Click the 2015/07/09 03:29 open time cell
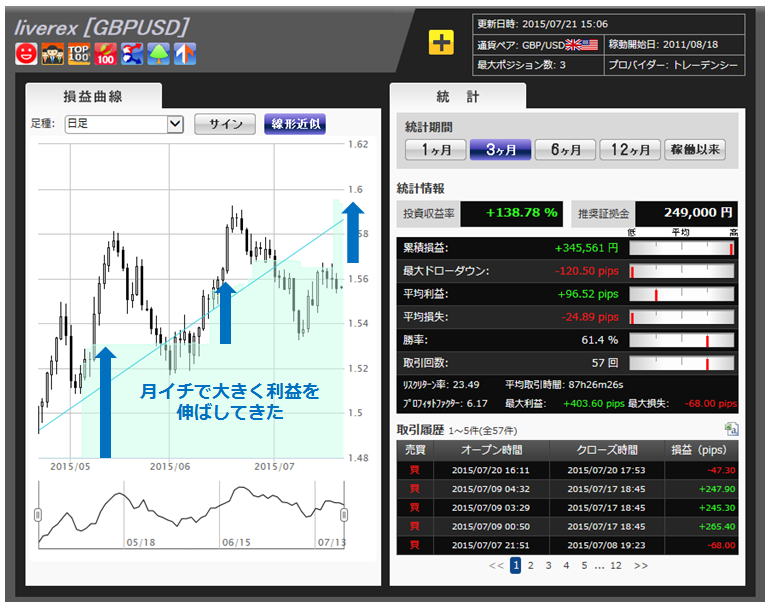 tap(491, 507)
